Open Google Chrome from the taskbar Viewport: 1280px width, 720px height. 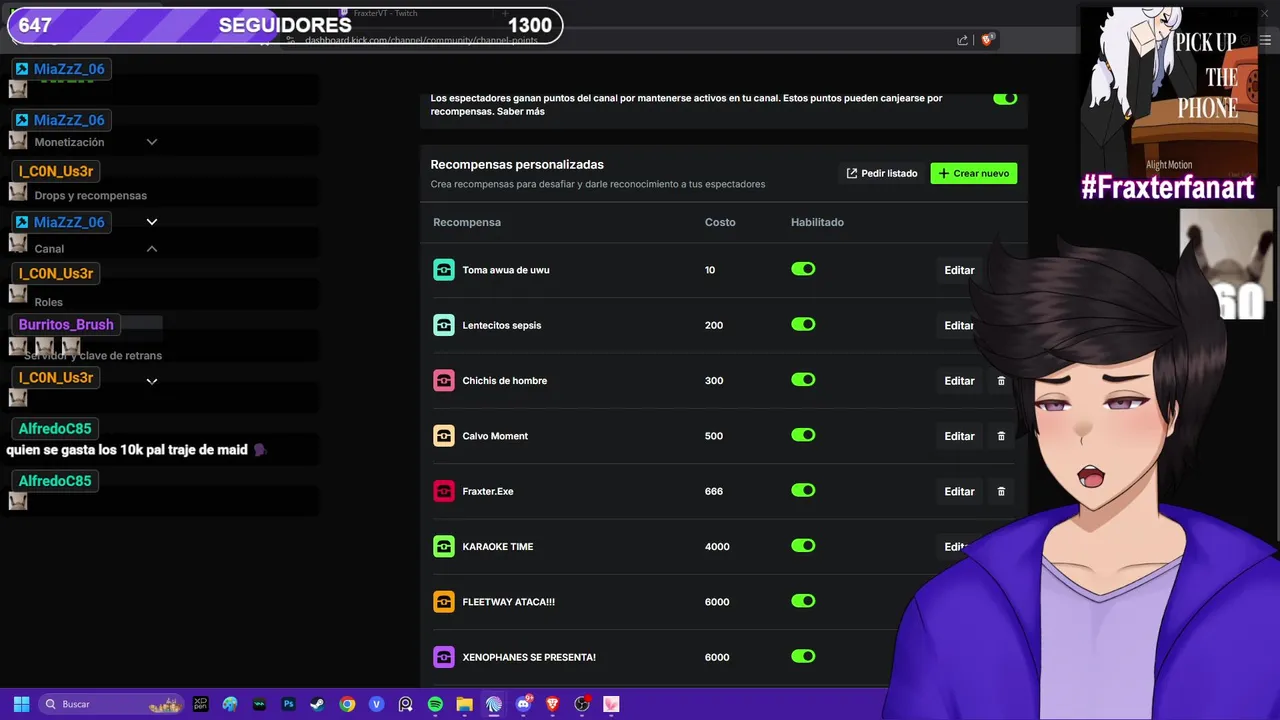[347, 704]
